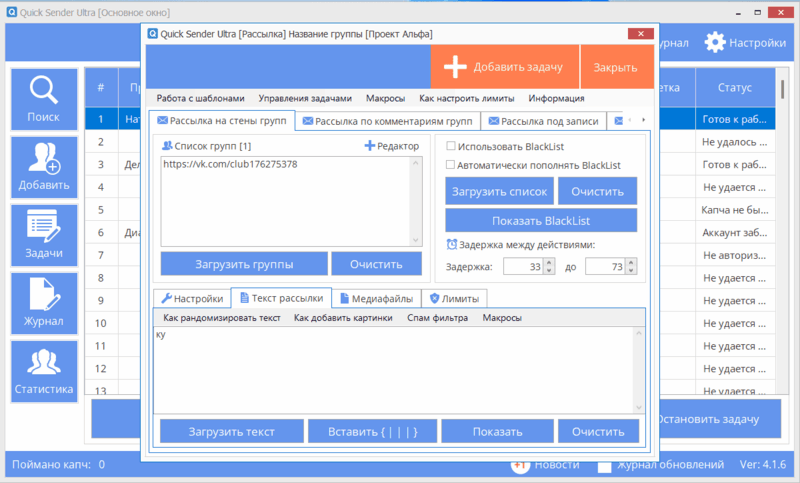The width and height of the screenshot is (800, 483).
Task: Open Управления задачами menu
Action: pyautogui.click(x=305, y=98)
